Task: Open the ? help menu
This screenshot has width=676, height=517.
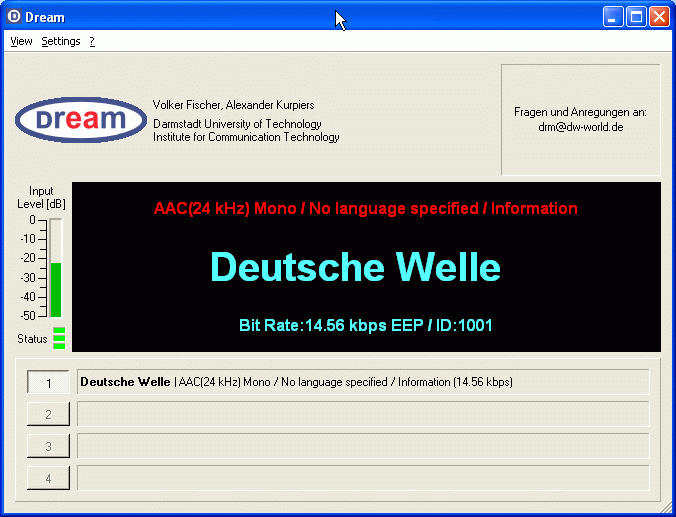Action: pyautogui.click(x=92, y=41)
